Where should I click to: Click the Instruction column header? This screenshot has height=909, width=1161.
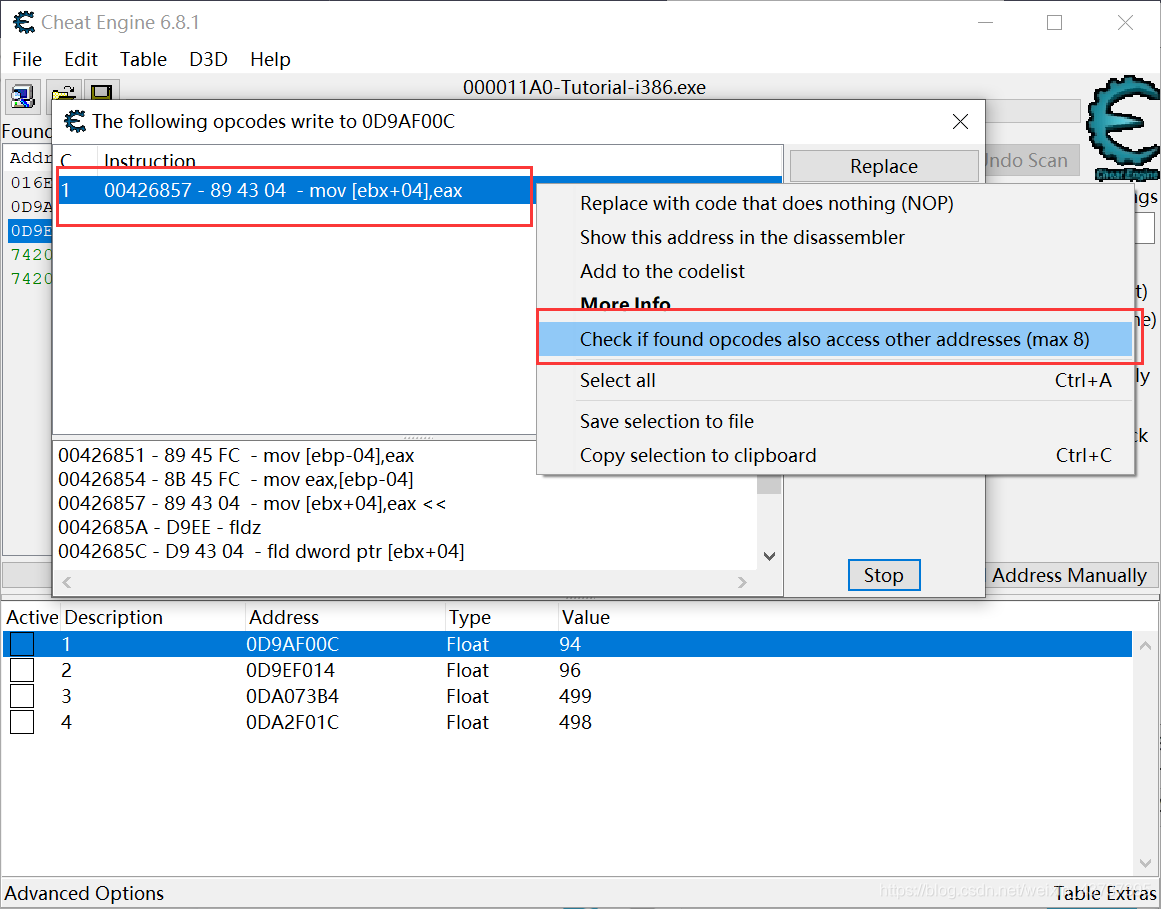[150, 161]
